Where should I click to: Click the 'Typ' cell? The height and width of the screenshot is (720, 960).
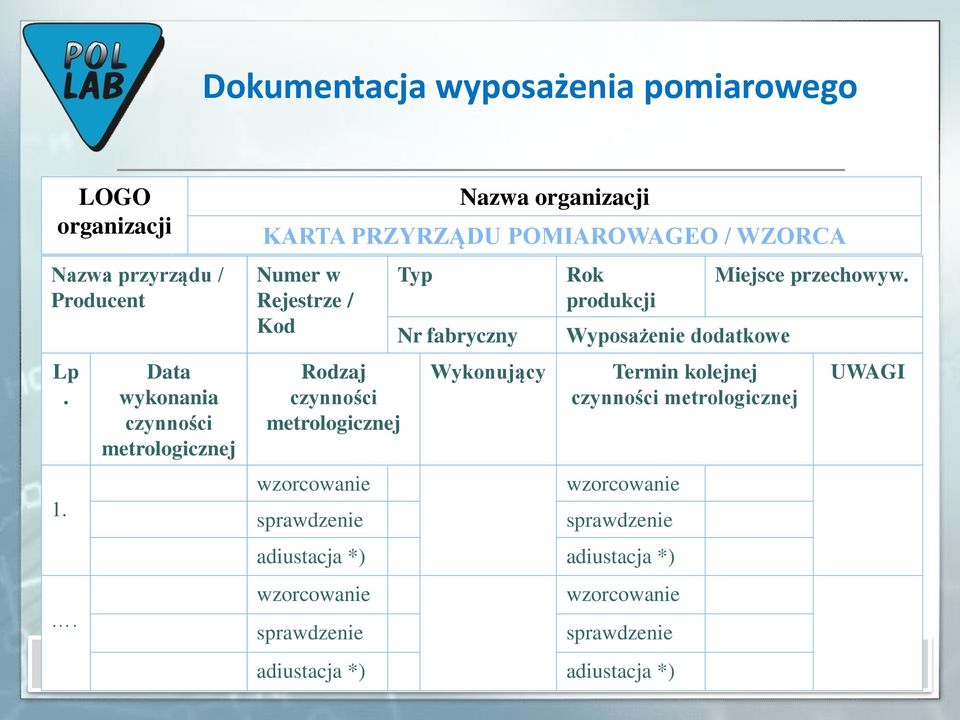coord(472,286)
